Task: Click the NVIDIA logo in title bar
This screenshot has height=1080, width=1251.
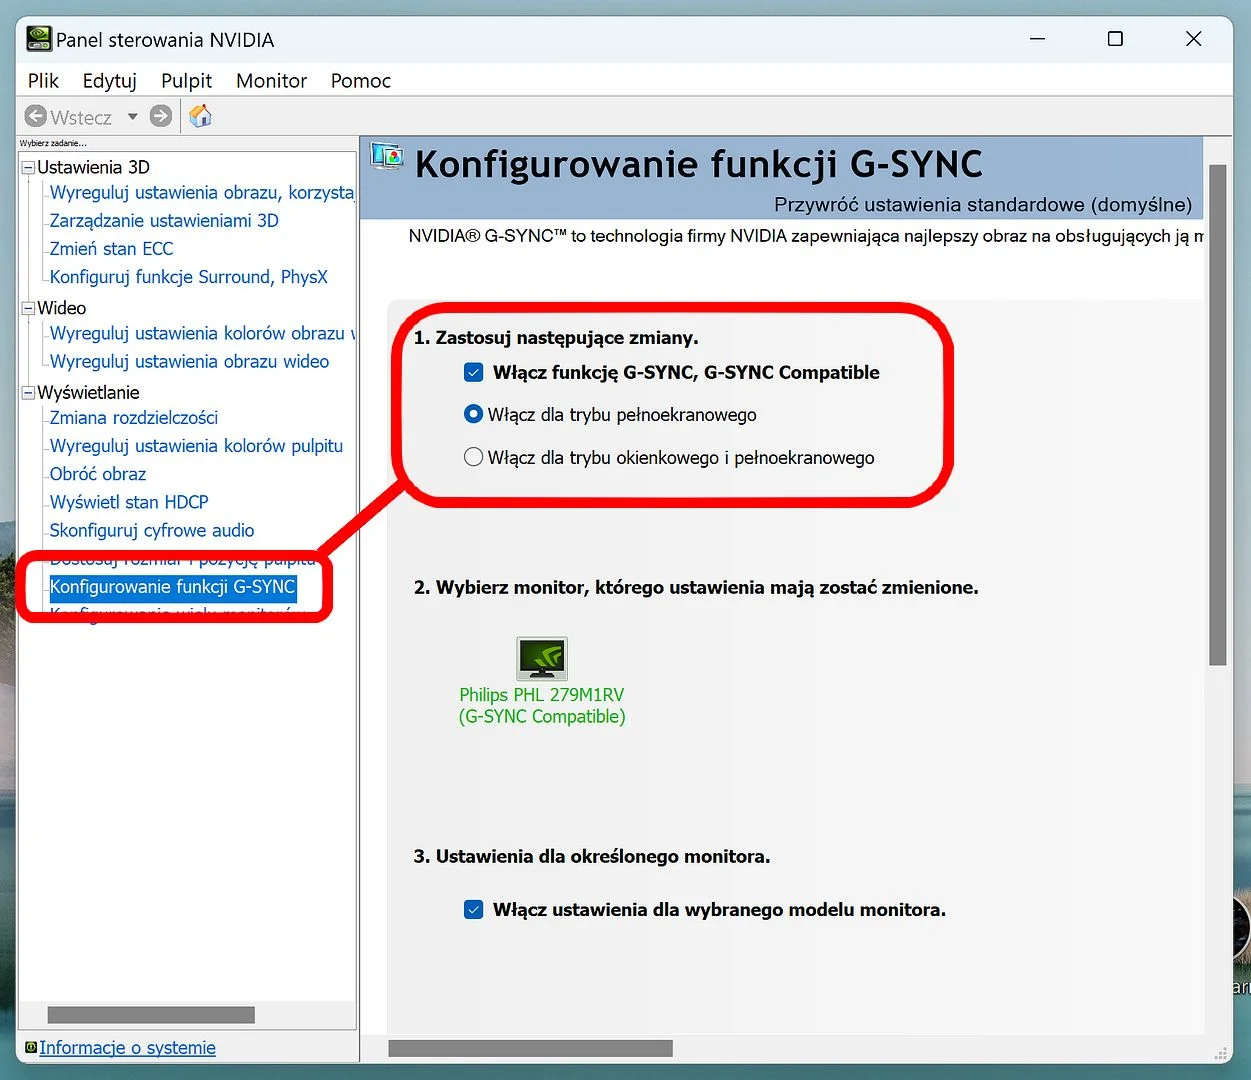Action: coord(39,39)
